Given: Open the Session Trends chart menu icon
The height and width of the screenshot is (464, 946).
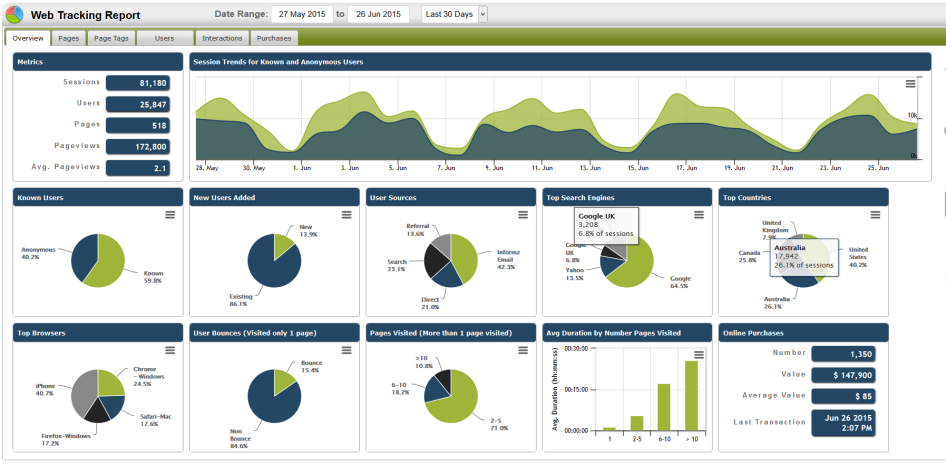Looking at the screenshot, I should (x=910, y=84).
